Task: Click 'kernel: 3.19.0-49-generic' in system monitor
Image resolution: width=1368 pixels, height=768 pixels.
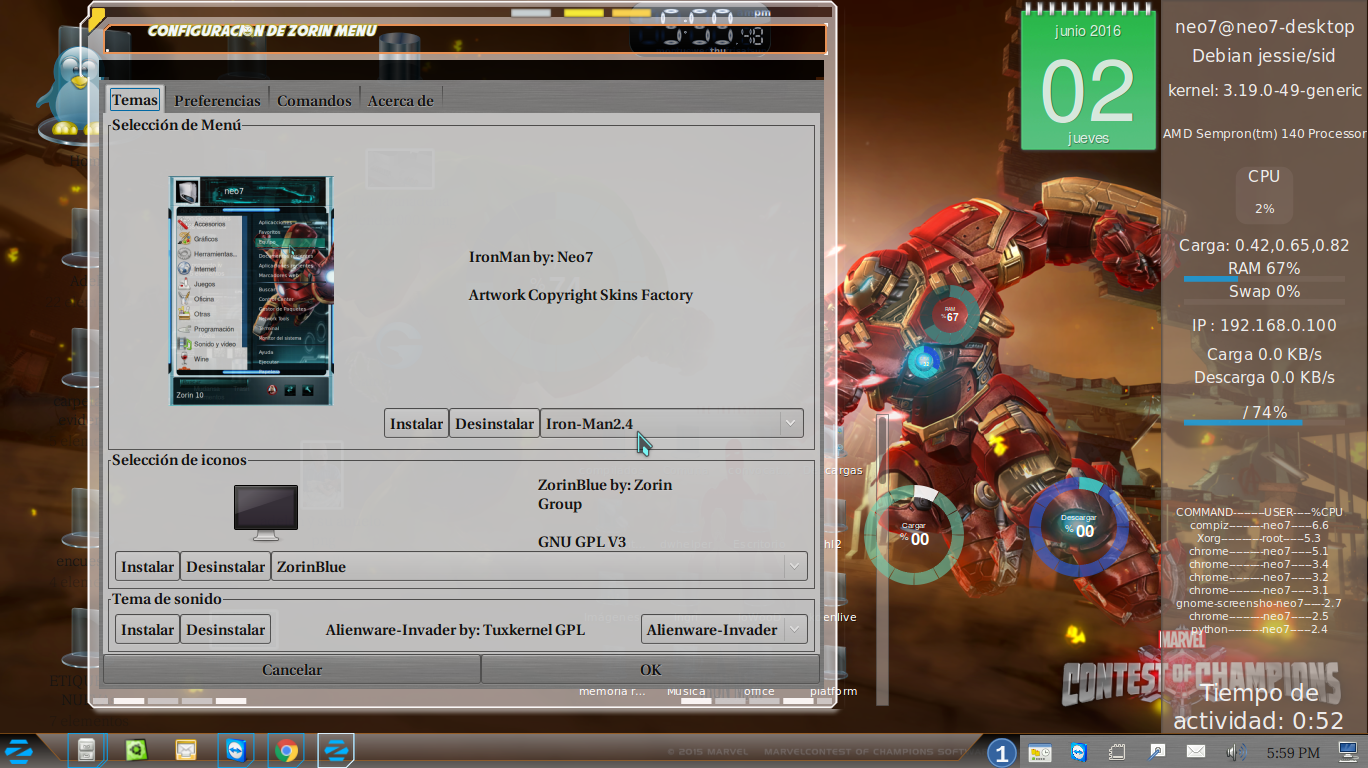Action: (x=1265, y=90)
